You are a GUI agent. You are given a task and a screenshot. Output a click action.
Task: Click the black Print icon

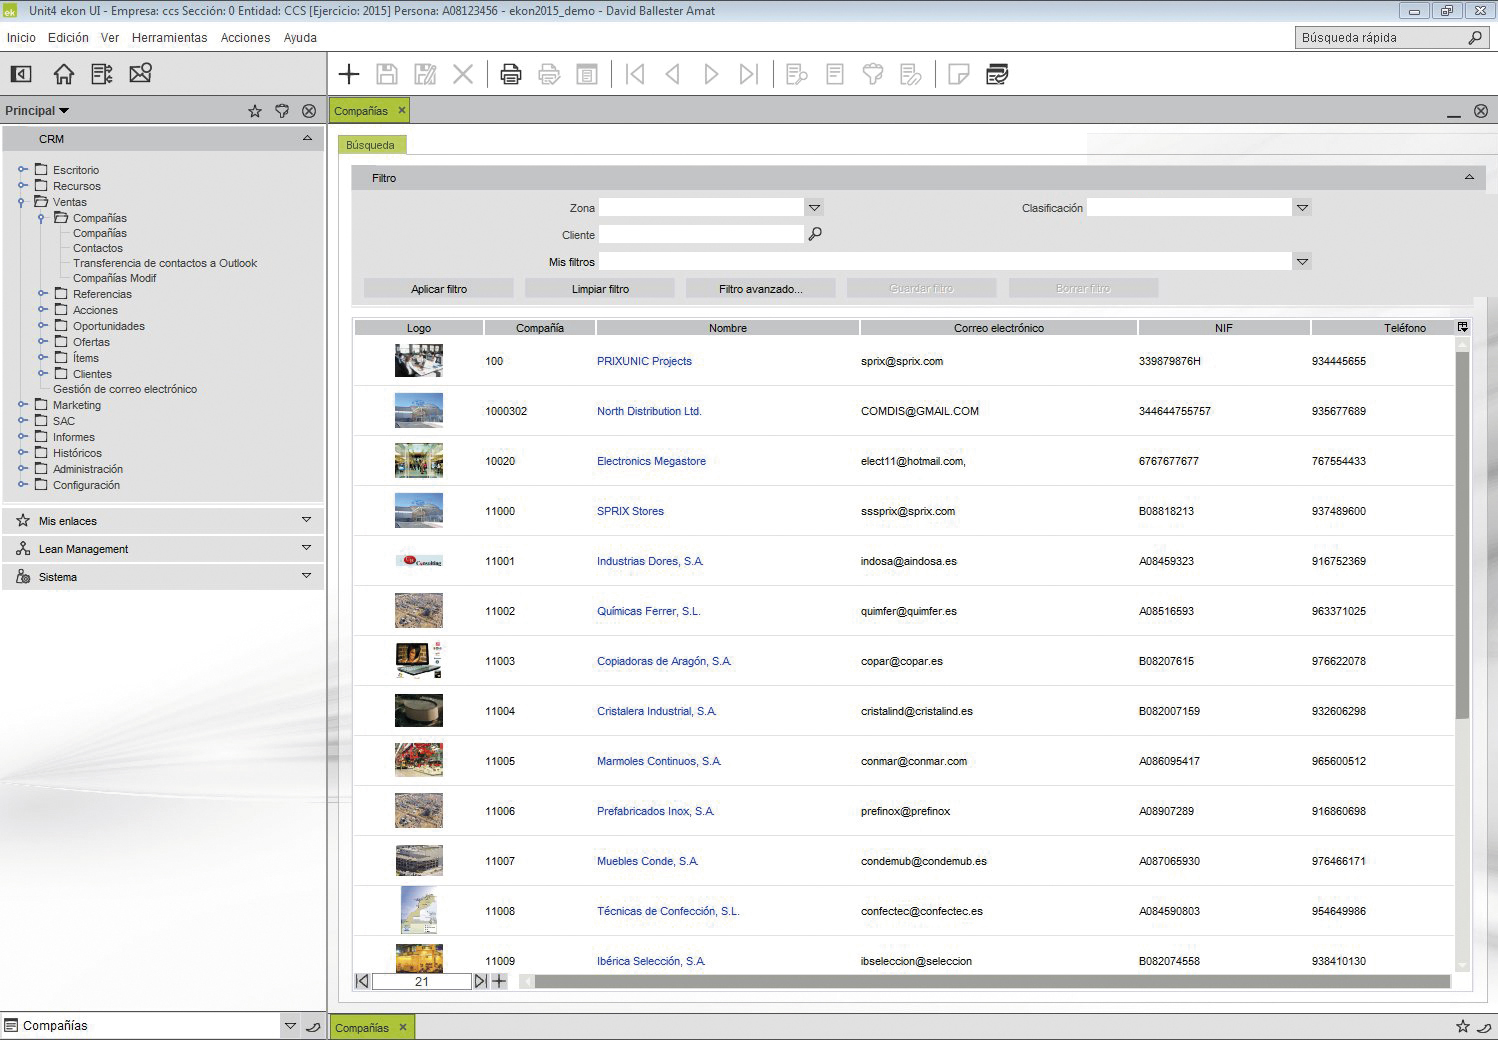pos(511,74)
